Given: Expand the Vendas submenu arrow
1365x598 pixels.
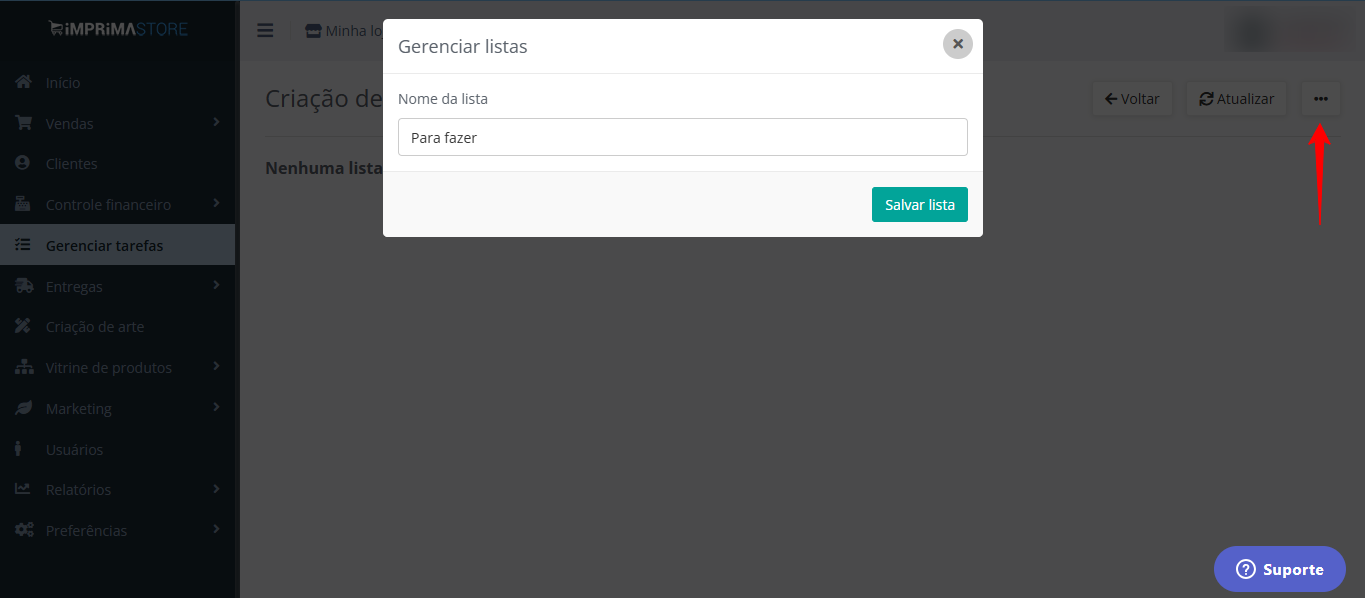Looking at the screenshot, I should pos(217,122).
